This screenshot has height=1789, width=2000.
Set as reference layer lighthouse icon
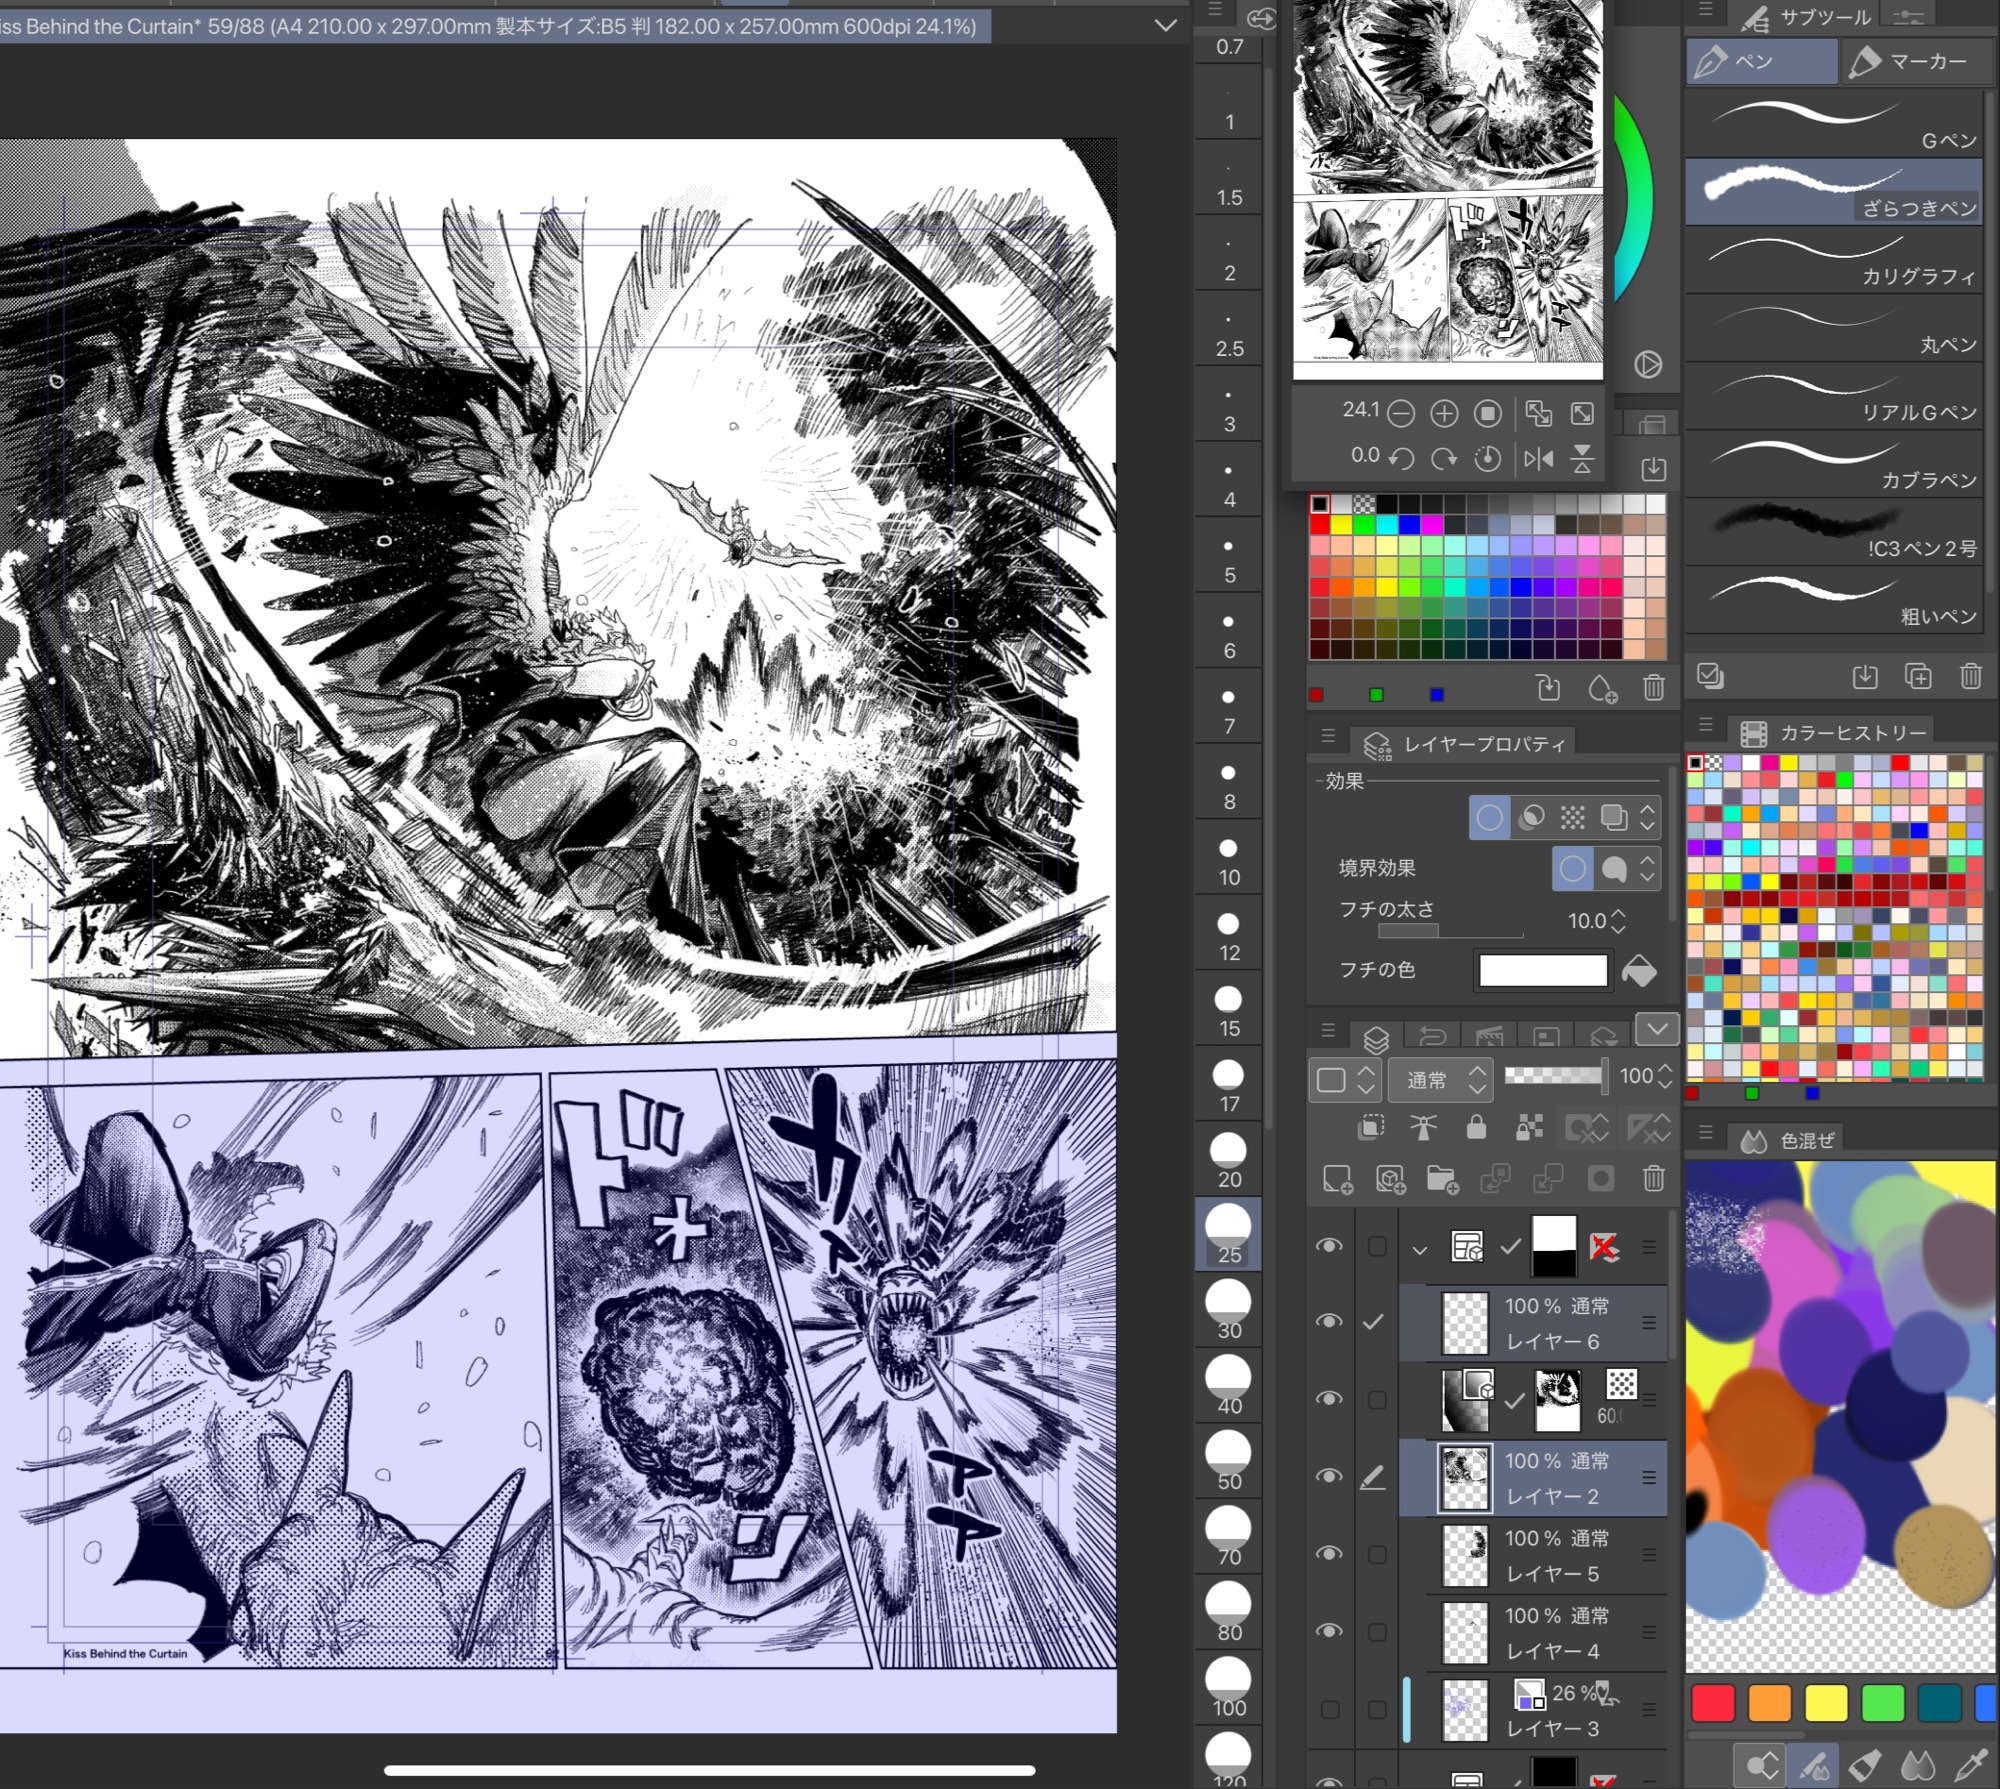coord(1423,1128)
